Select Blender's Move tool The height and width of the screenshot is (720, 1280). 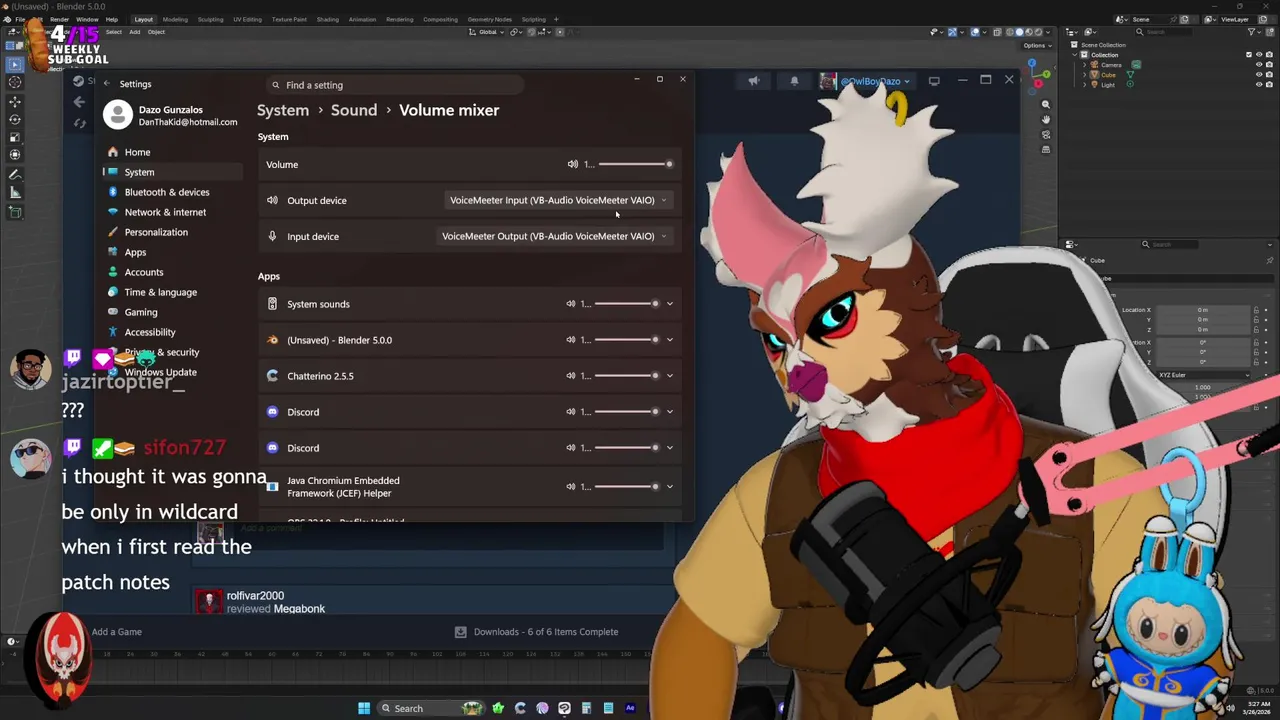pos(15,101)
